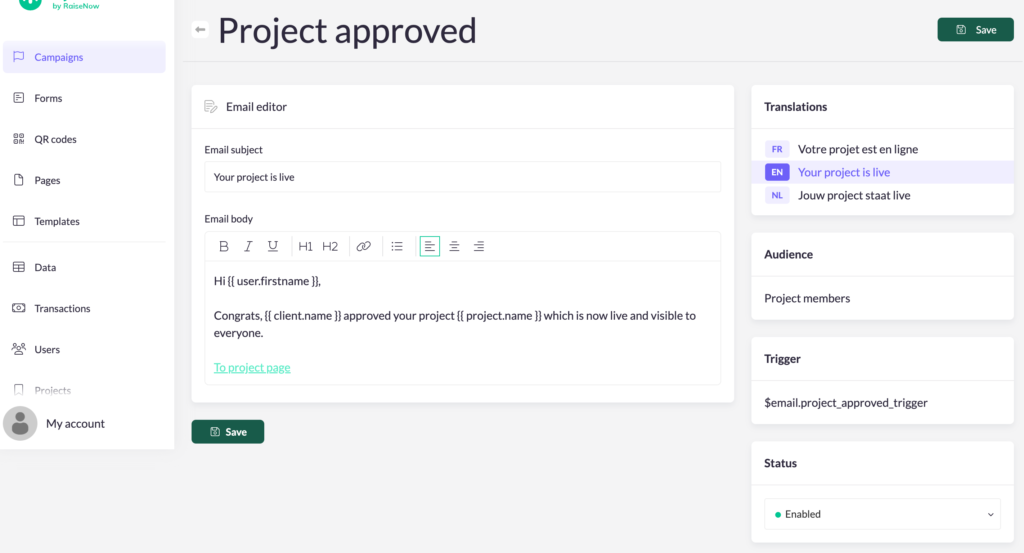This screenshot has width=1024, height=553.
Task: Select the Dutch translation entry
Action: (x=853, y=196)
